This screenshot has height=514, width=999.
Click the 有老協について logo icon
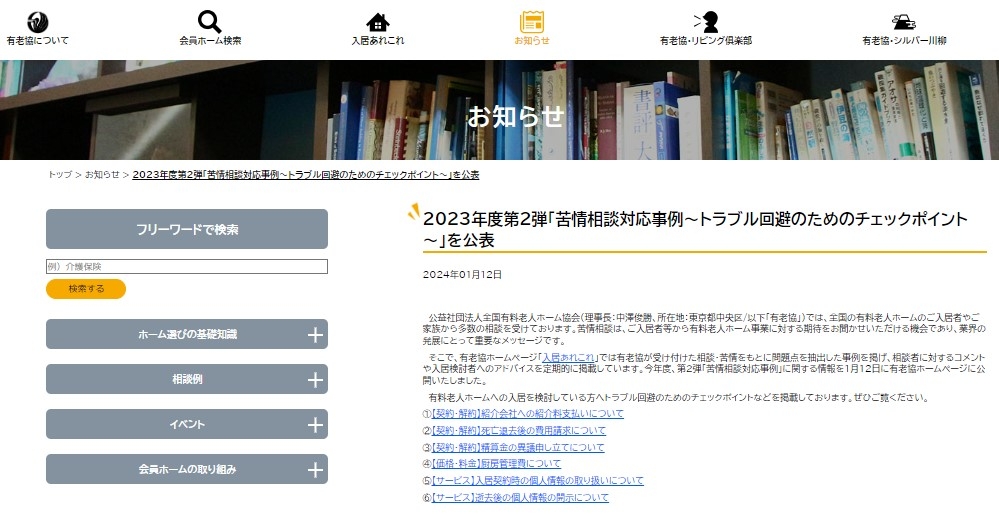pos(37,22)
